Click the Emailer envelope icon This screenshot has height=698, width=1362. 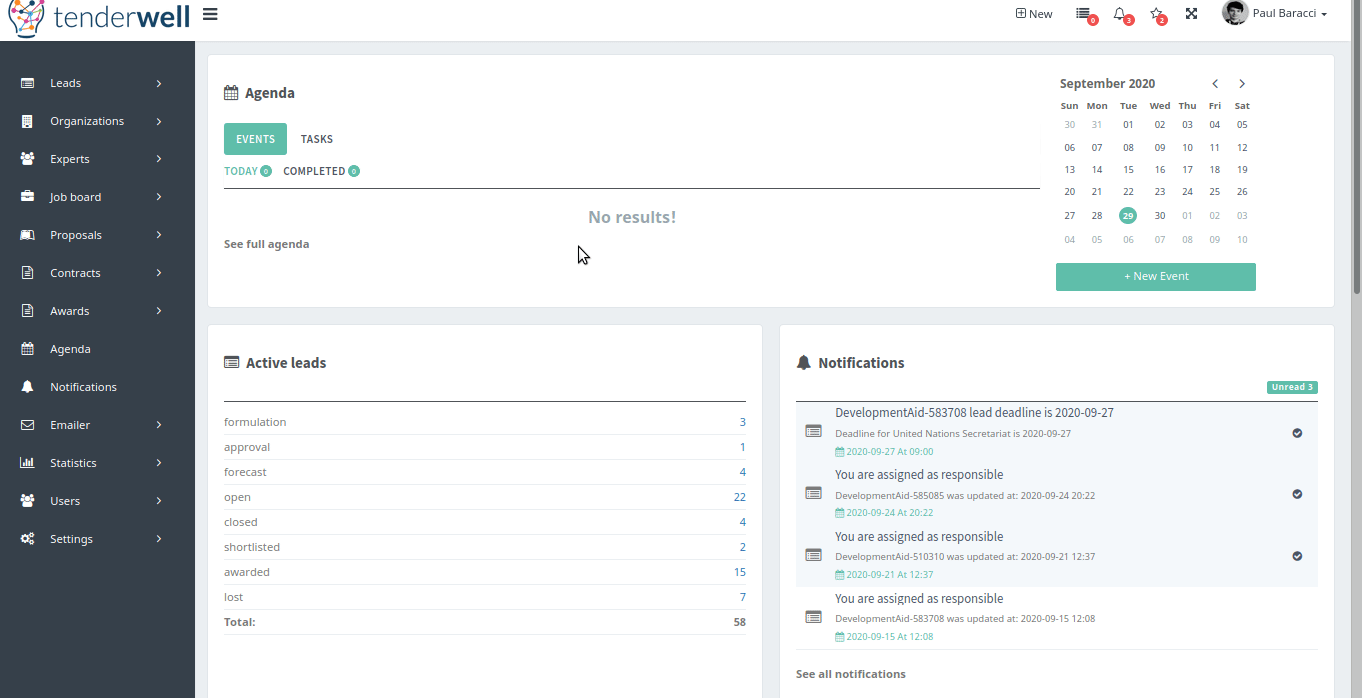(28, 425)
